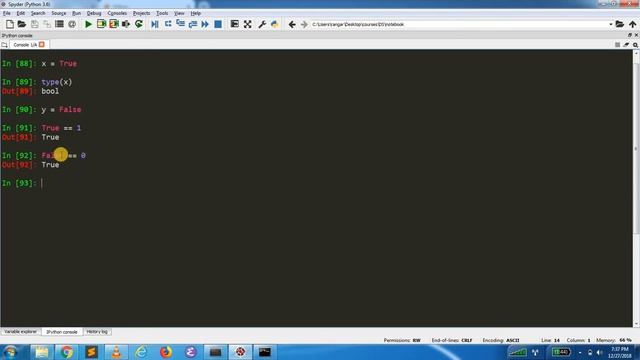Viewport: 640px width, 360px height.
Task: Browse console tabs icon left of Console 1/A
Action: click(4, 45)
